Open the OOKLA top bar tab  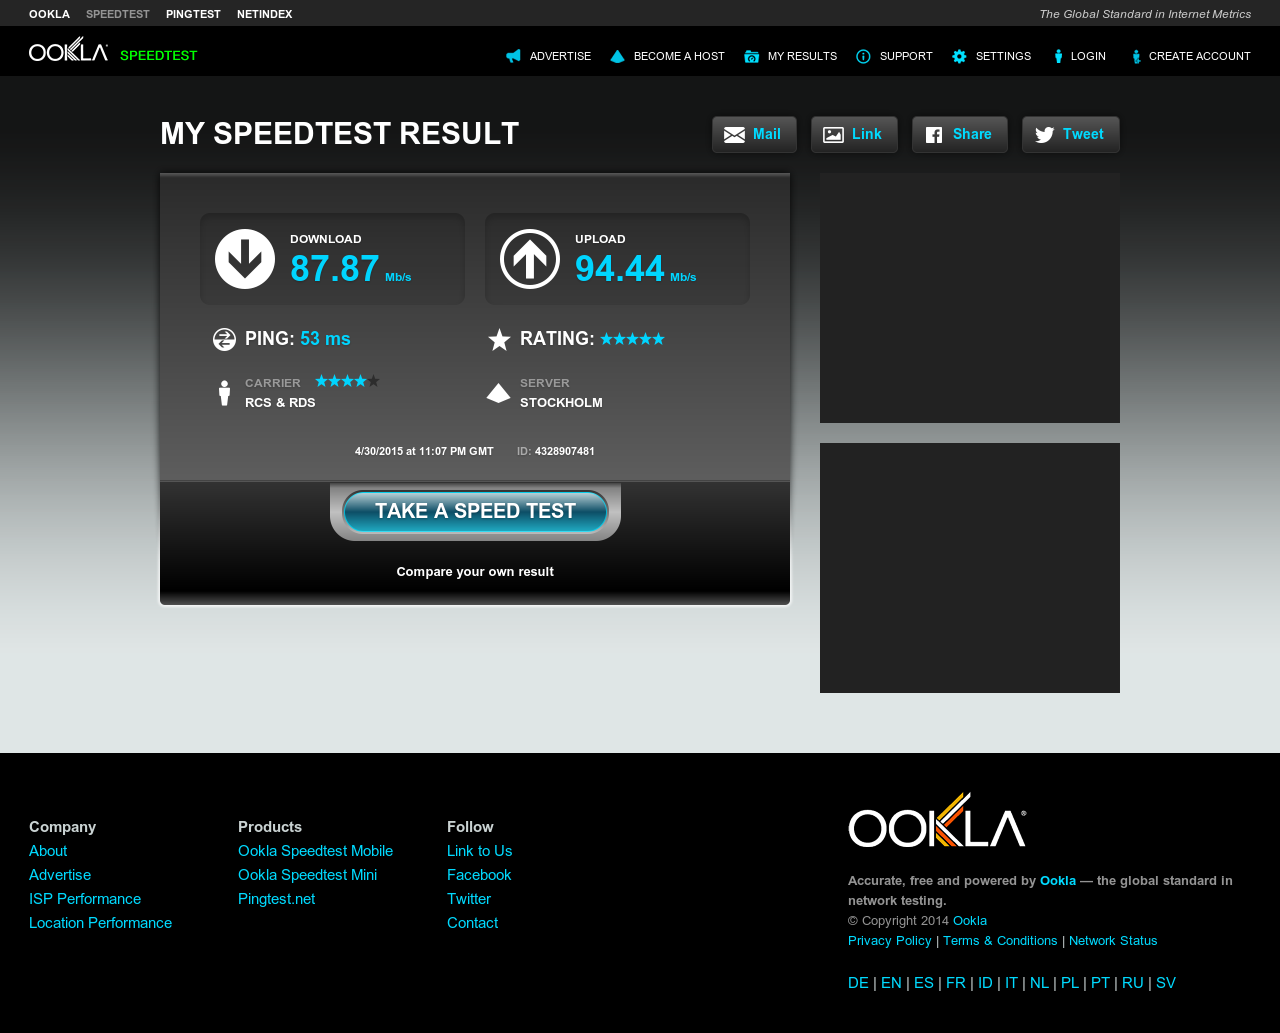[x=49, y=14]
